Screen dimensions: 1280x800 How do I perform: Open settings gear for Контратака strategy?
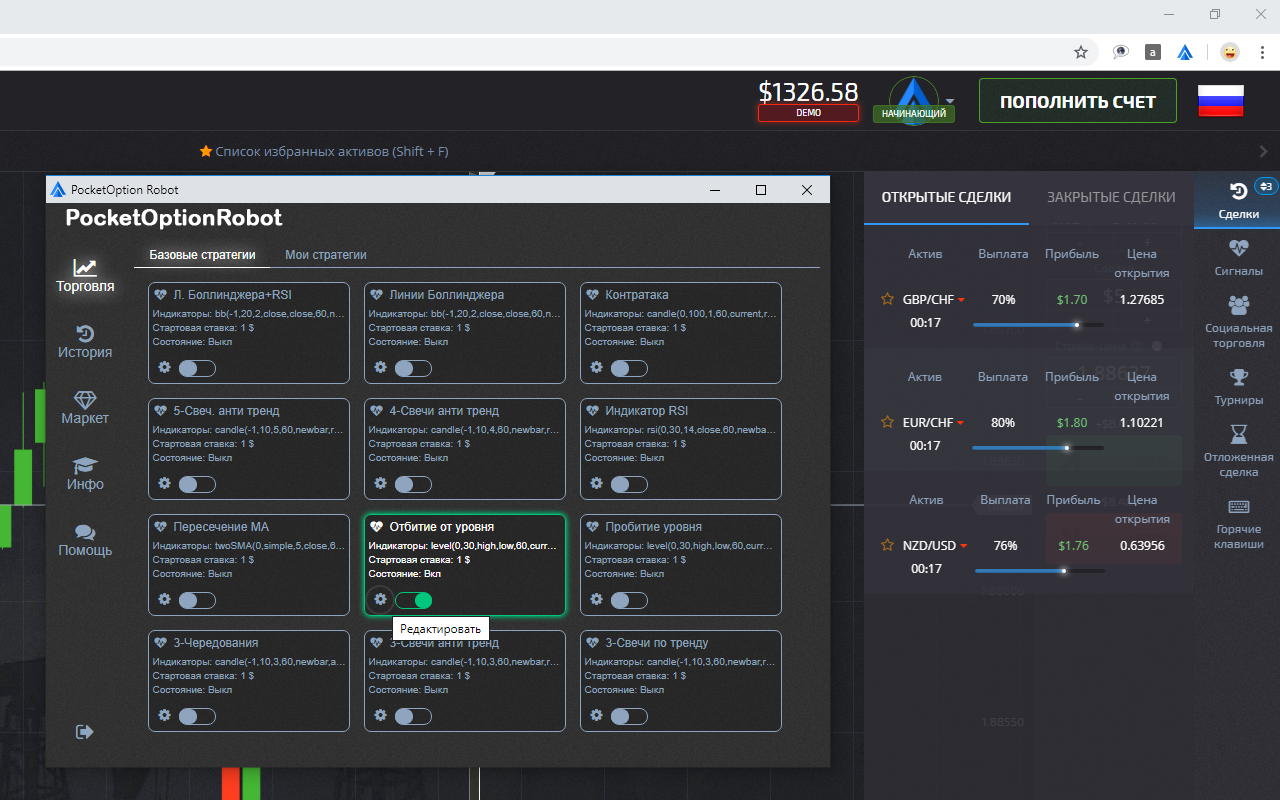click(x=597, y=367)
